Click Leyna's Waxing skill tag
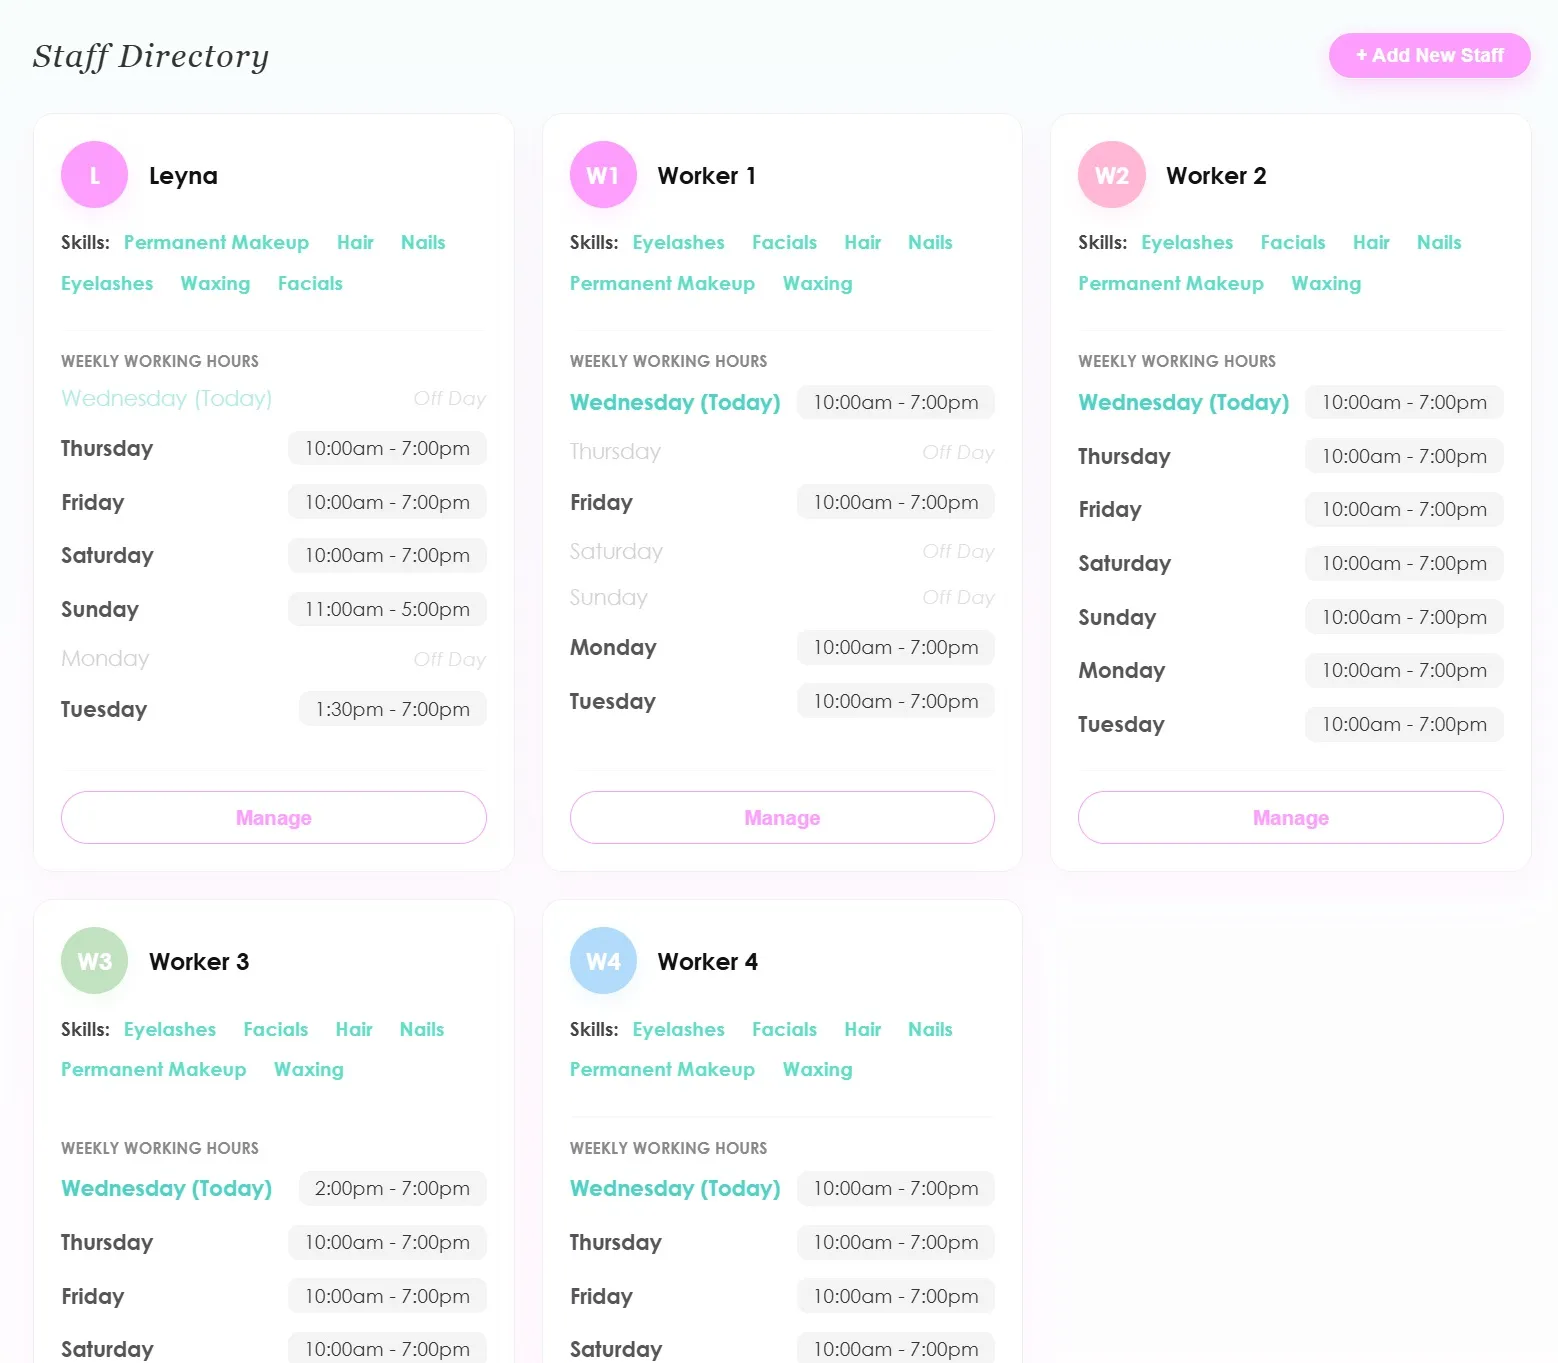1558x1363 pixels. tap(215, 283)
